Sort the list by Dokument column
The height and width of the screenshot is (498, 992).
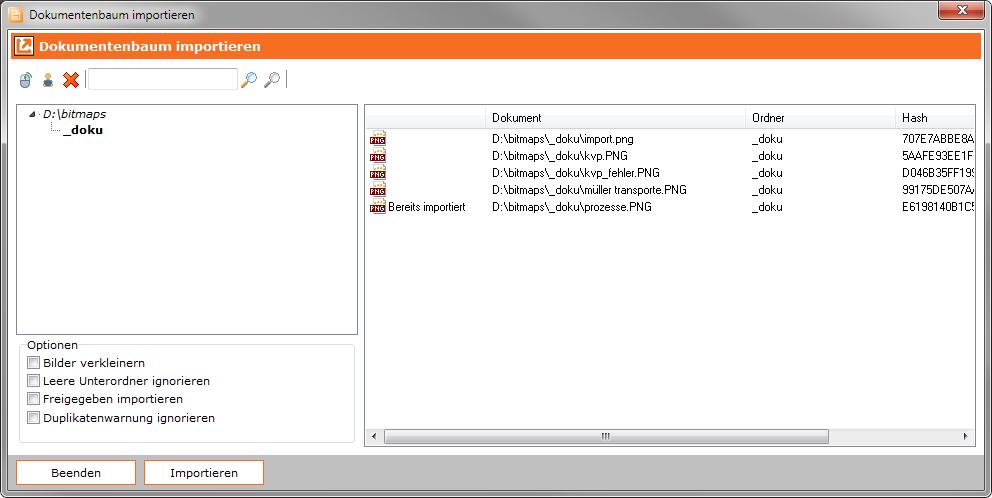click(615, 118)
